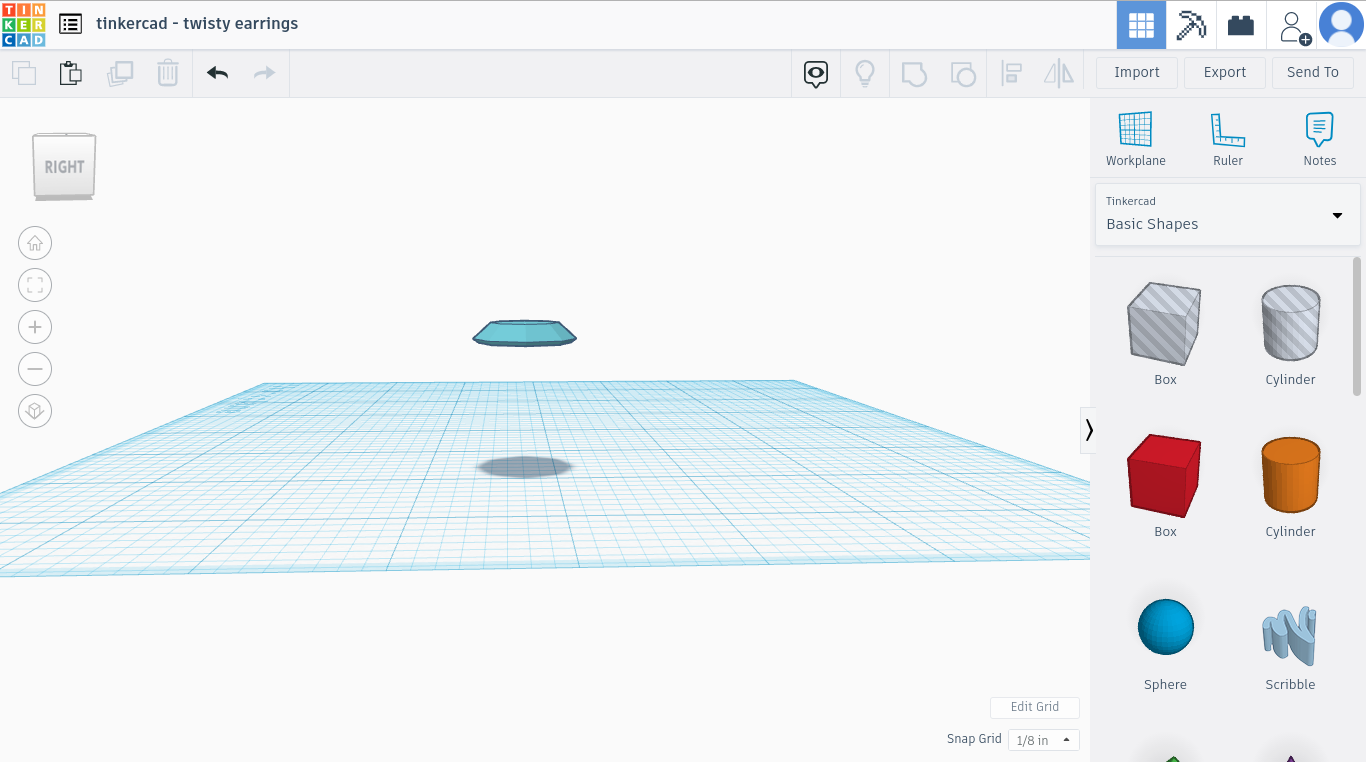This screenshot has height=762, width=1366.
Task: Drop a new Workplane tool
Action: [x=1135, y=138]
